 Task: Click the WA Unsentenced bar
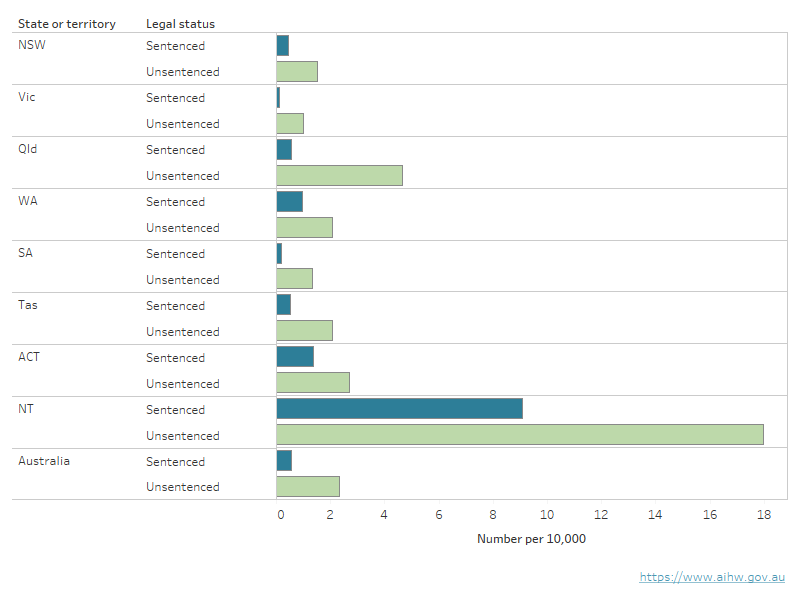point(304,227)
